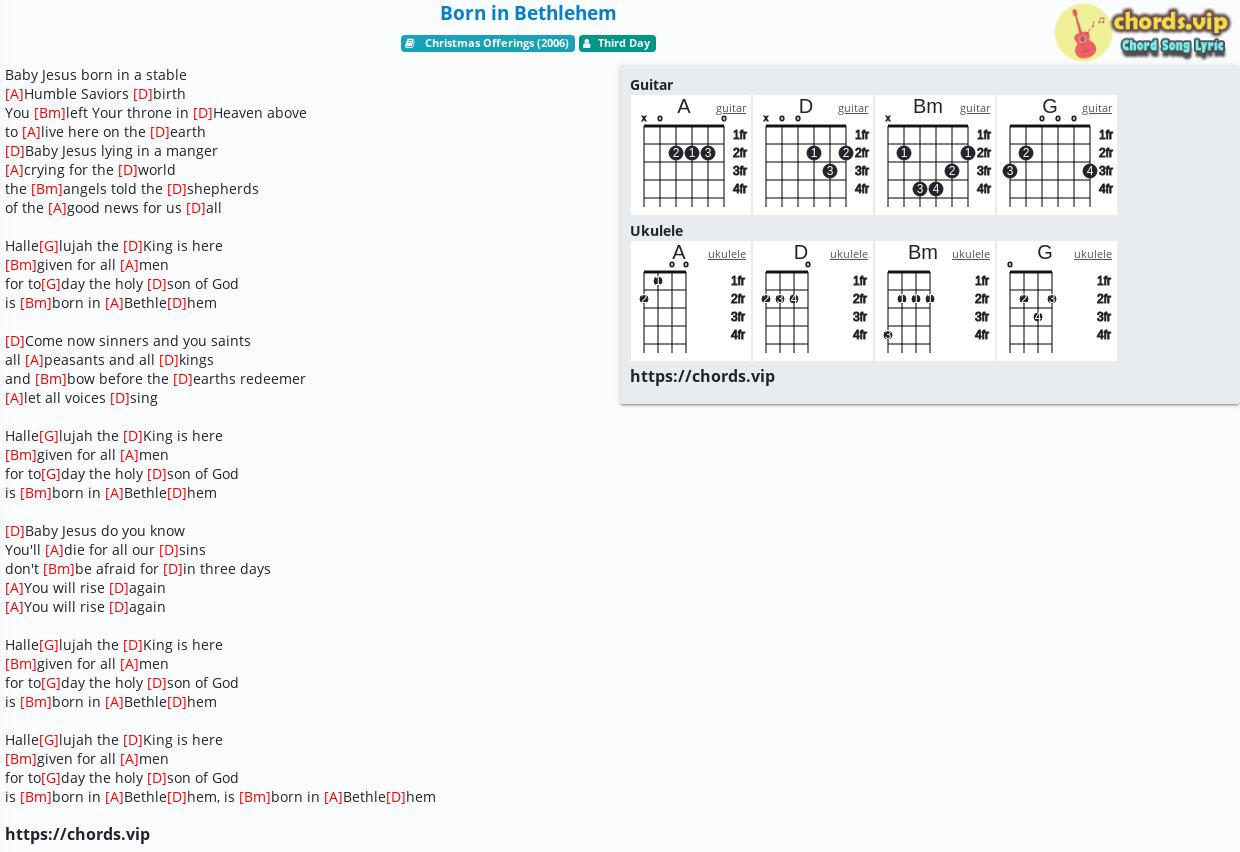View the ukulele A chord diagram
Image resolution: width=1240 pixels, height=852 pixels.
point(691,301)
